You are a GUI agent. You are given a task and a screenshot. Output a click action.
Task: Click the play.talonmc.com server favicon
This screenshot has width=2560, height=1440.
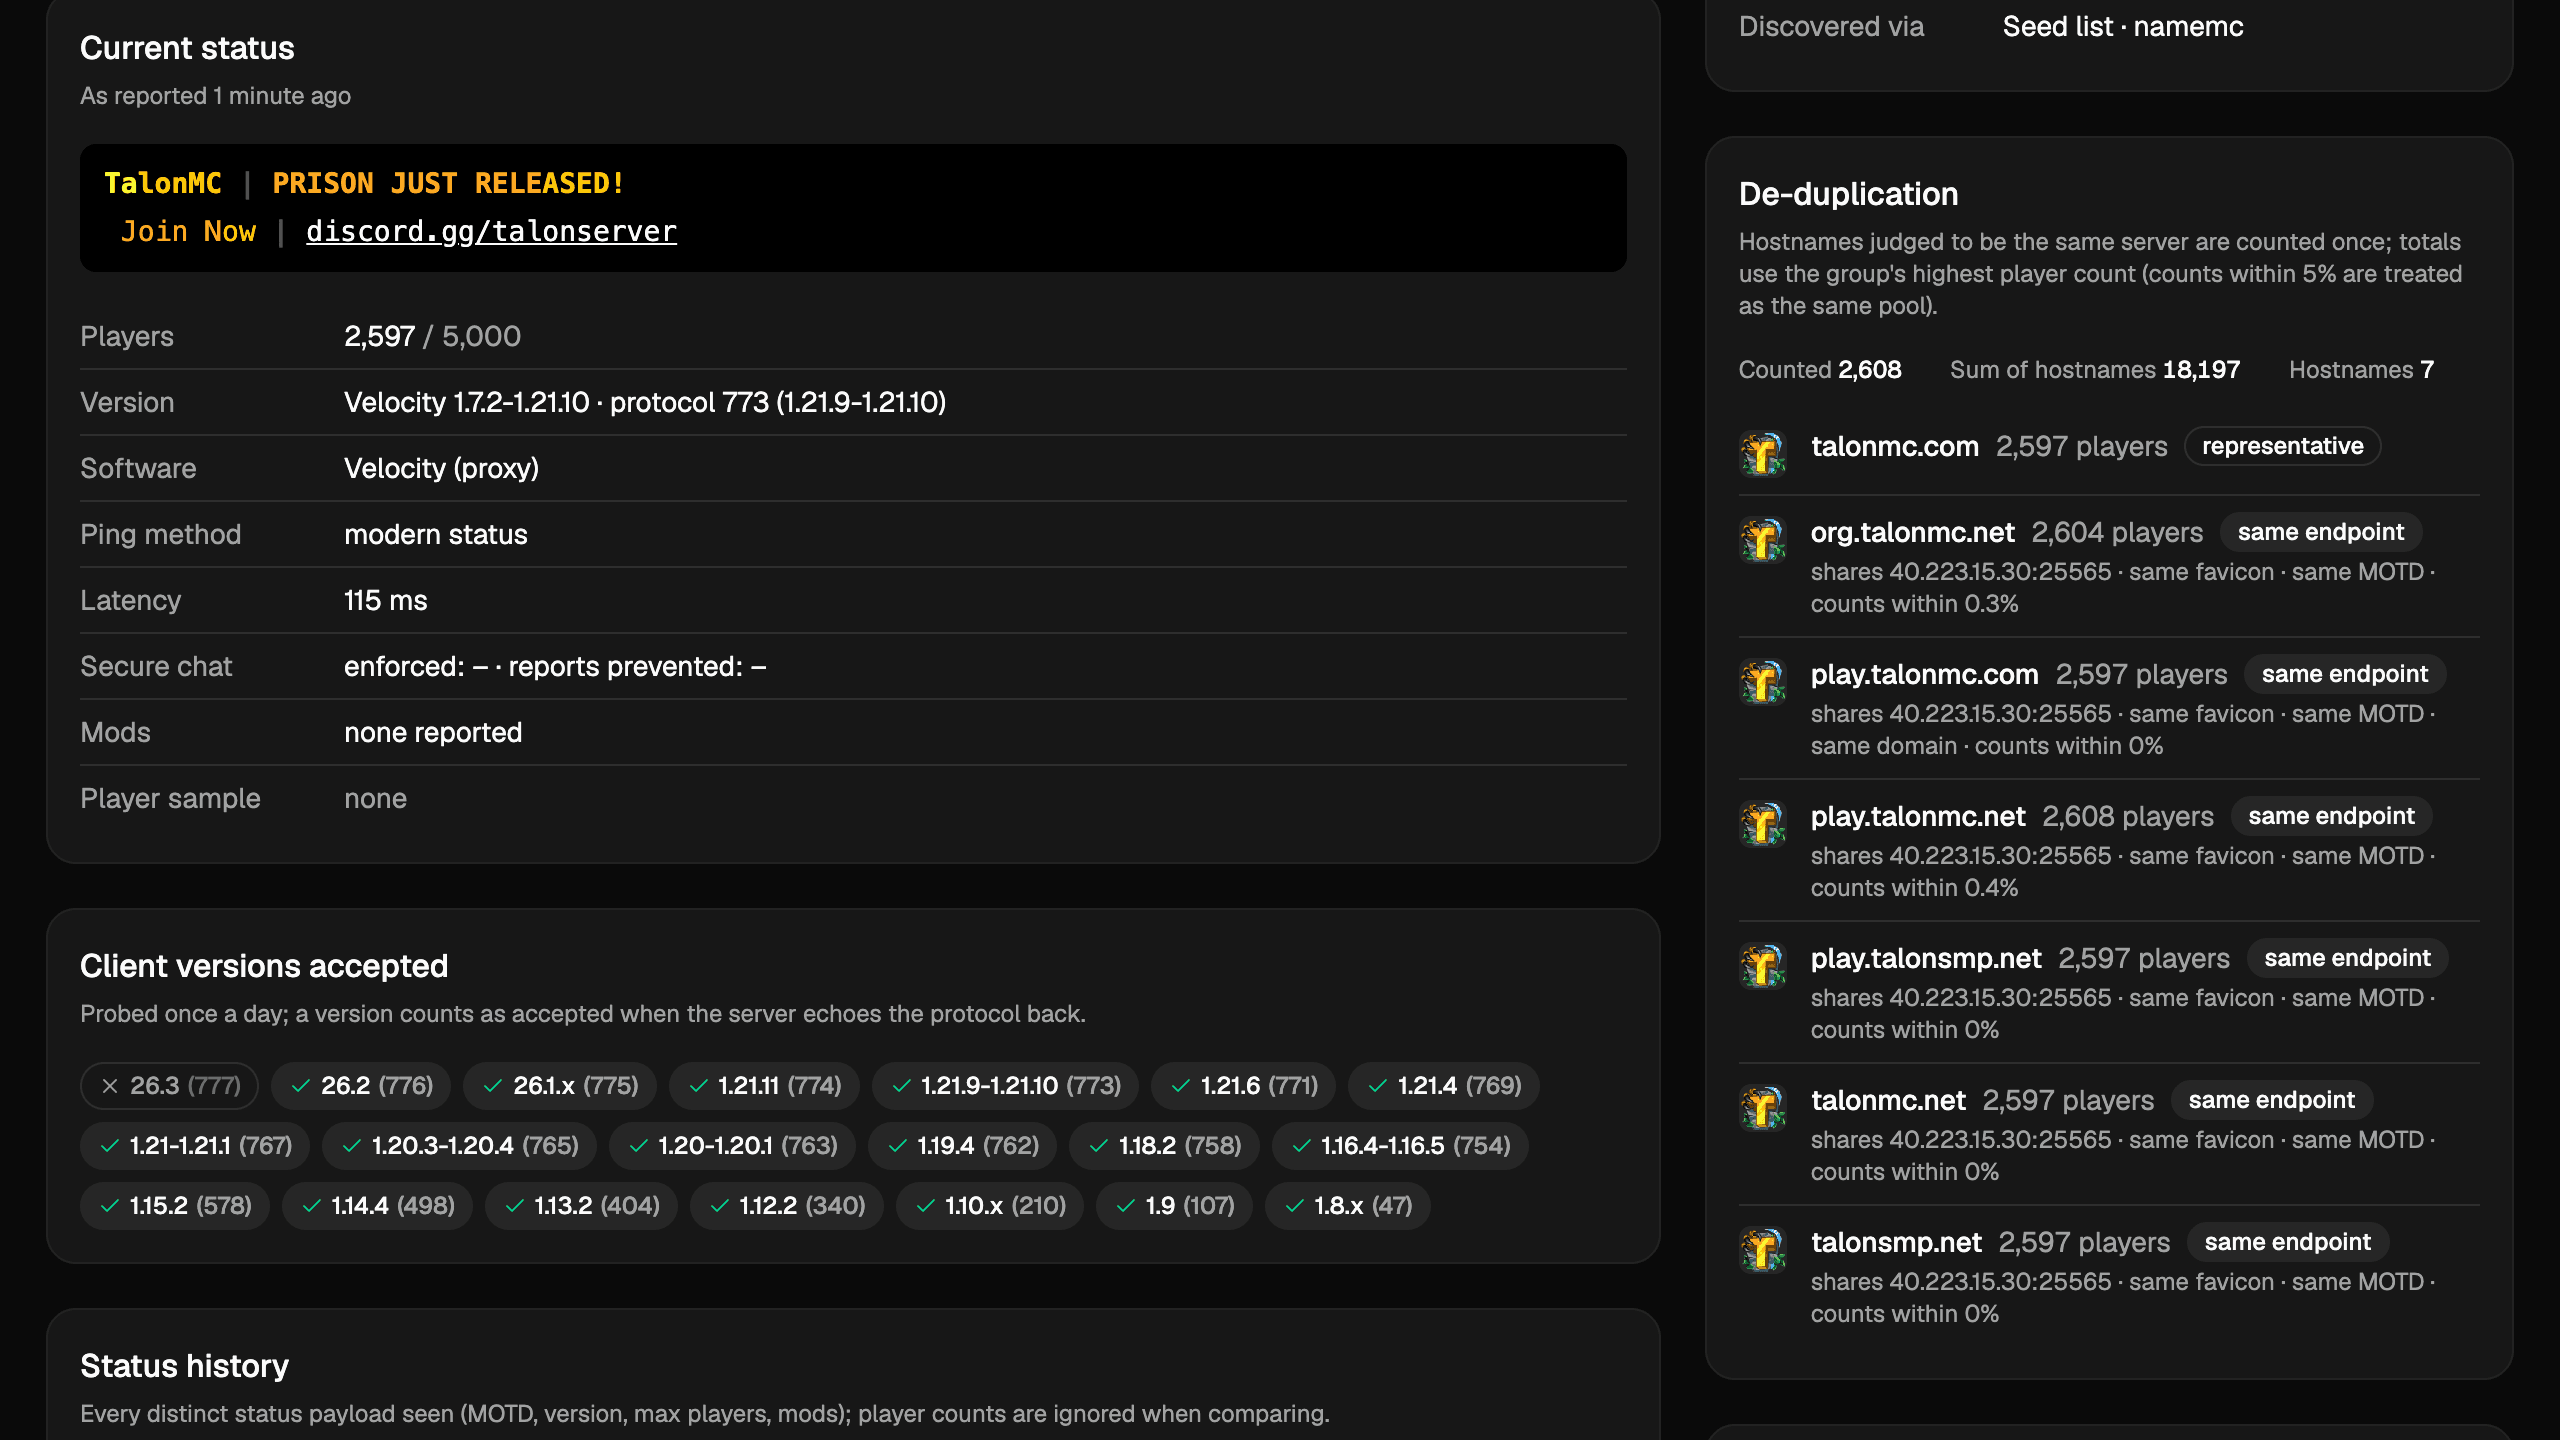pos(1763,681)
